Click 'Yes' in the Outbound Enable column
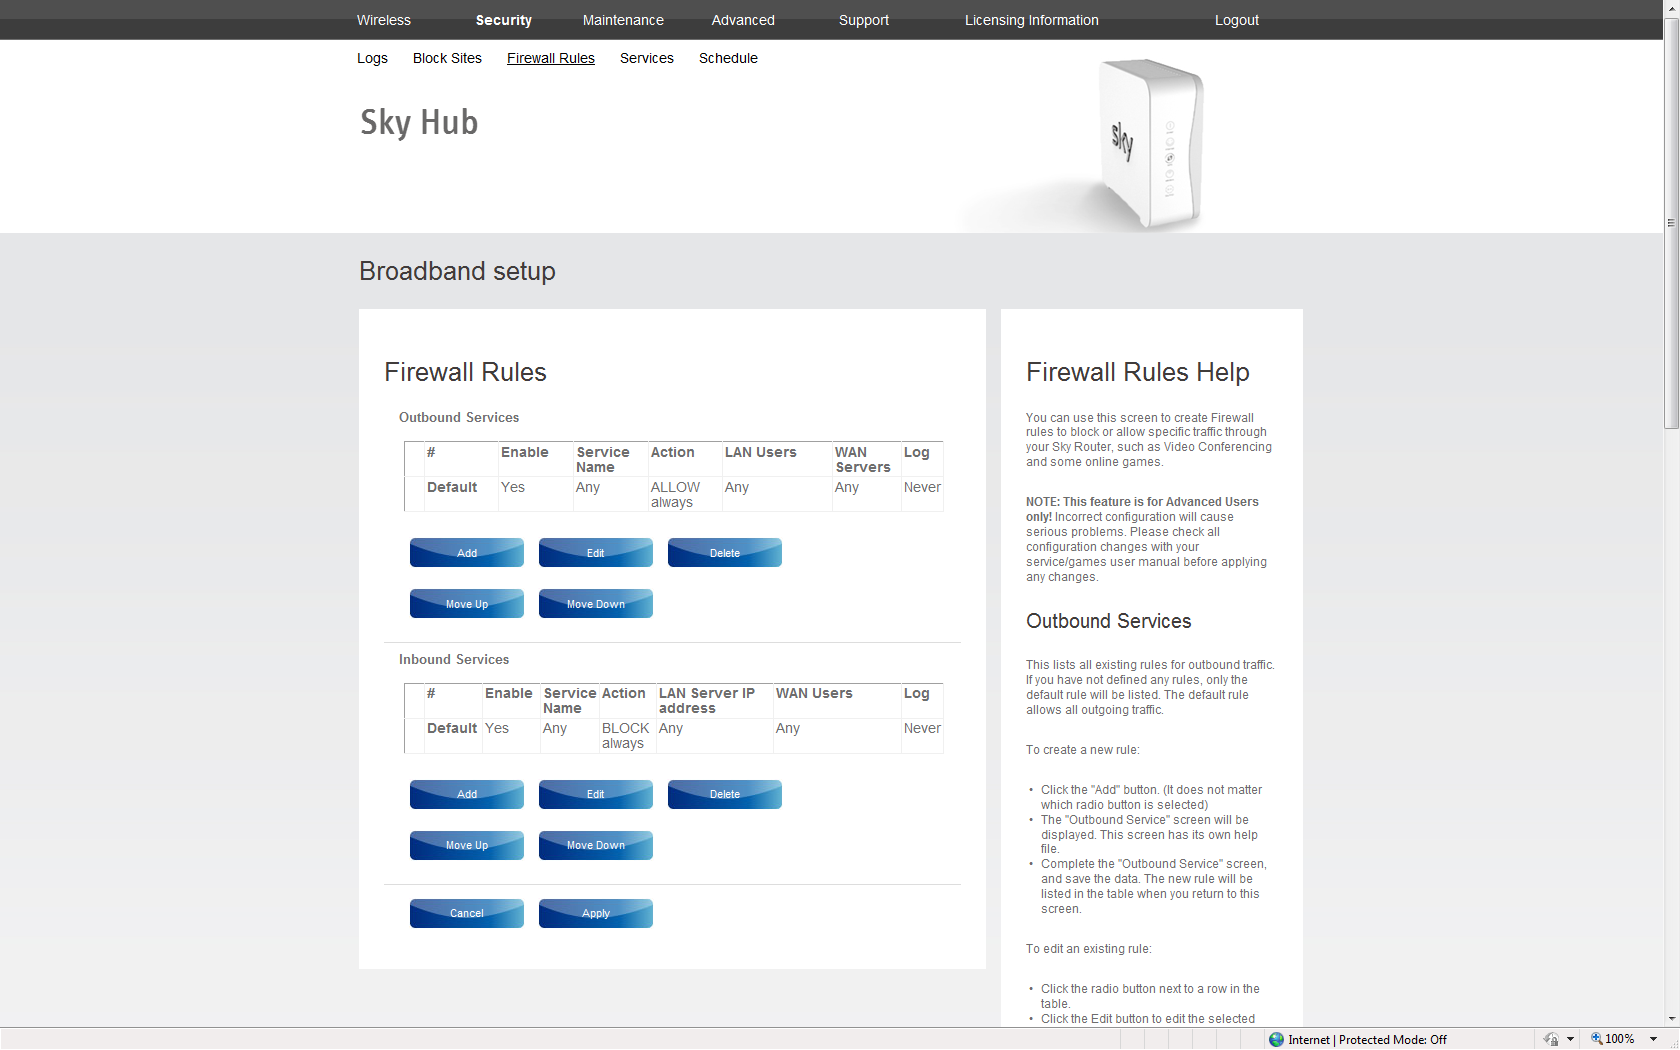 click(513, 487)
